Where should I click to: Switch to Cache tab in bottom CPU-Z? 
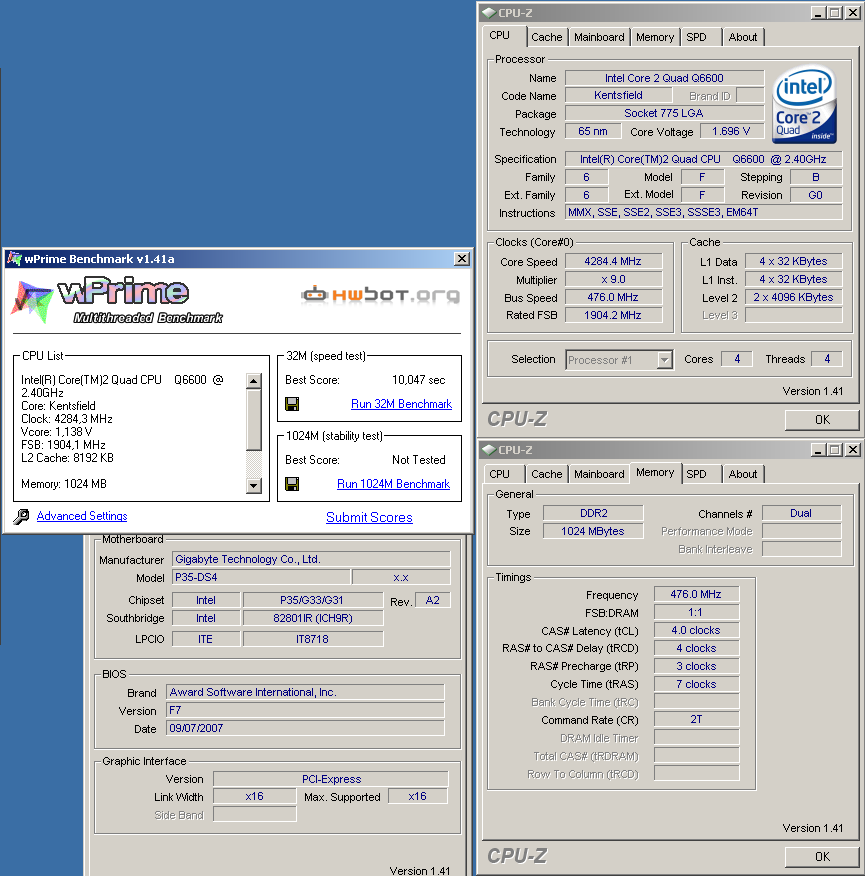546,474
